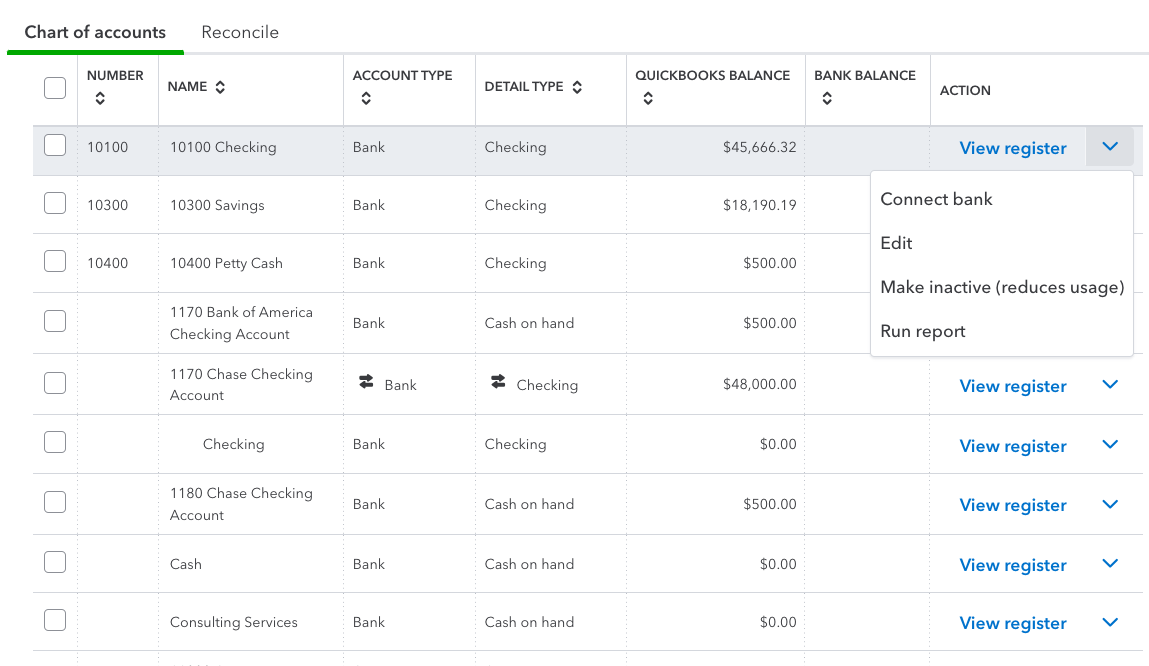Click the transfer icon beside Checking detail type

coord(498,382)
